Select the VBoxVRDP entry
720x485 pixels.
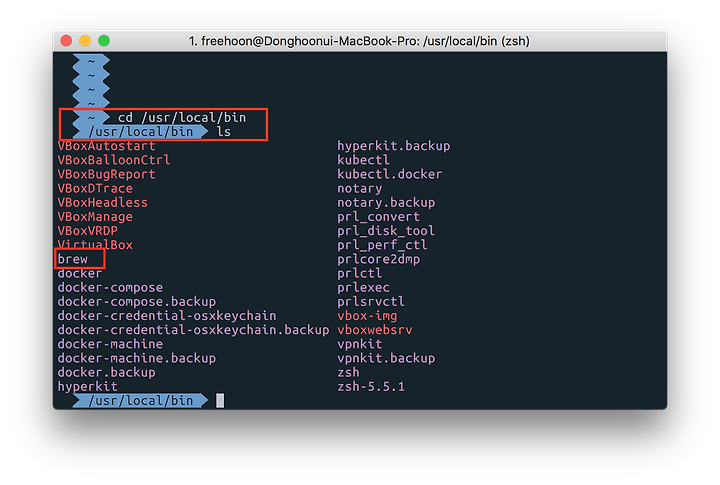88,231
